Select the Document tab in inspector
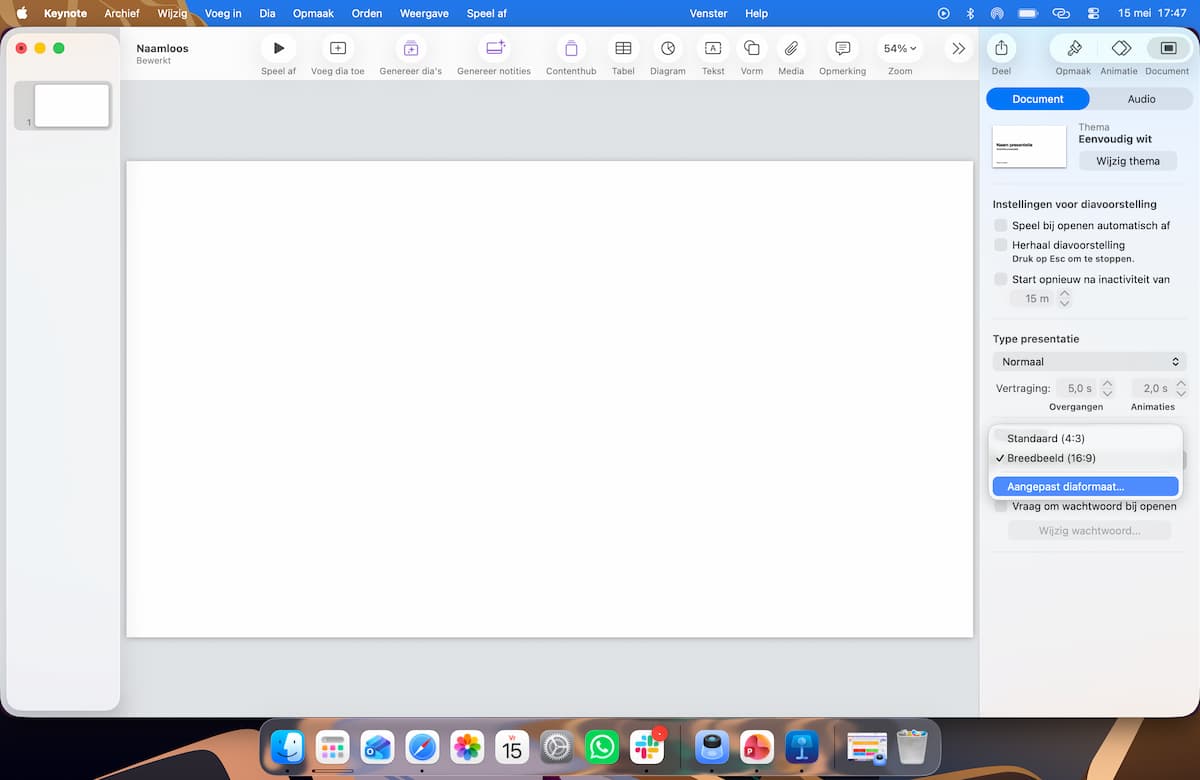 pyautogui.click(x=1038, y=99)
